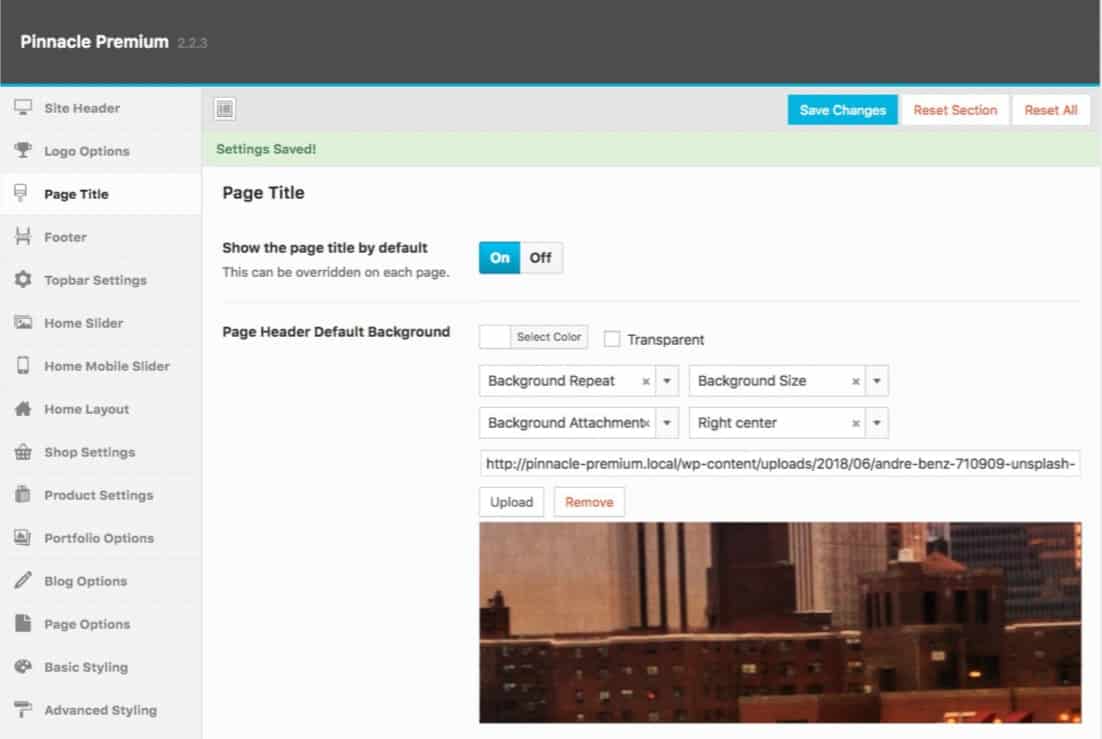Click the Reset Section button
The image size is (1102, 739).
[x=955, y=110]
